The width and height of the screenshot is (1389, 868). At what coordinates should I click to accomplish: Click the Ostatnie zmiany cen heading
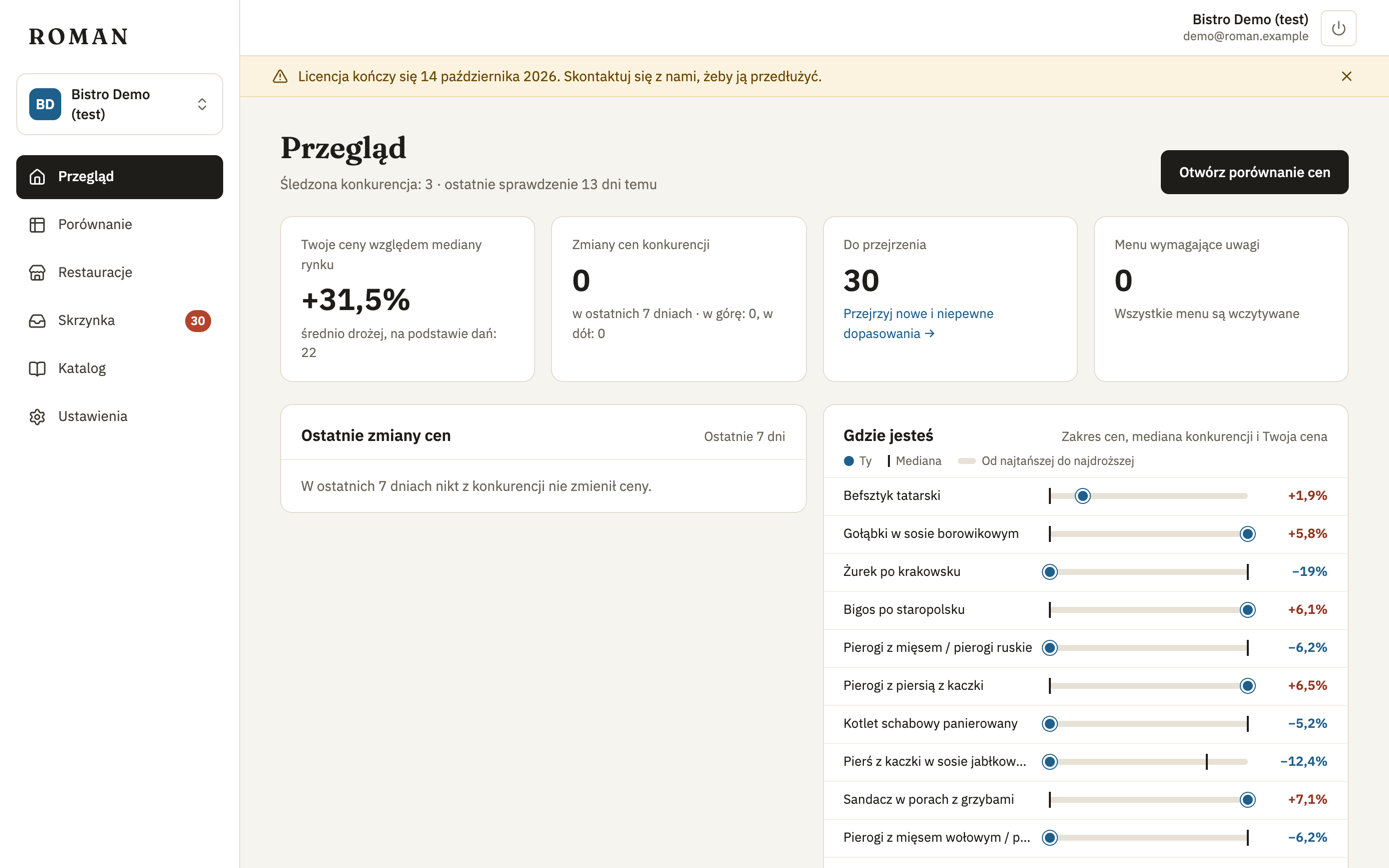coord(376,436)
